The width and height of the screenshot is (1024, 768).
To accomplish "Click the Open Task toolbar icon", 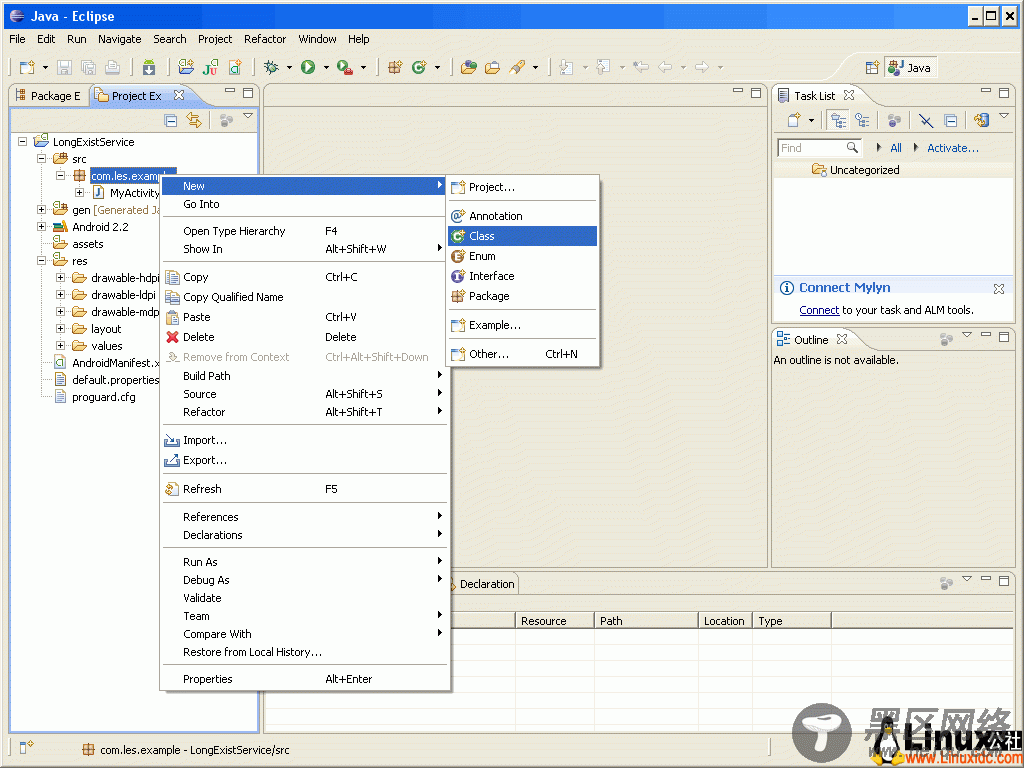I will tap(492, 67).
